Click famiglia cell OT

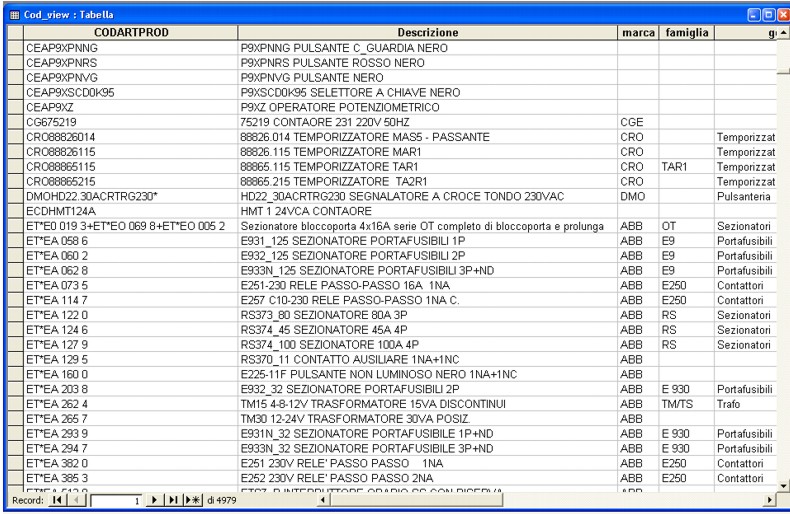pyautogui.click(x=687, y=226)
